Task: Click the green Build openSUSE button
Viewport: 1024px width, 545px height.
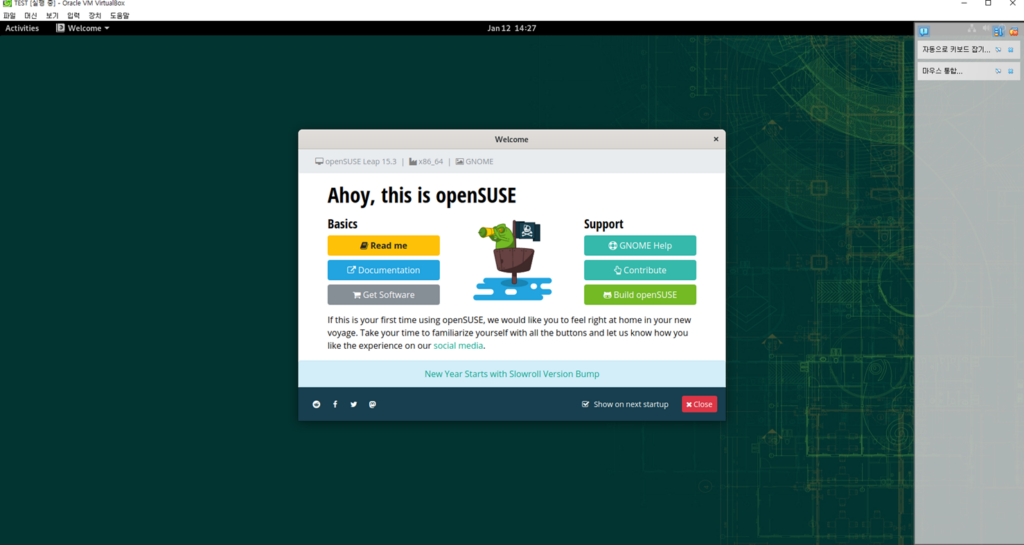Action: click(640, 295)
